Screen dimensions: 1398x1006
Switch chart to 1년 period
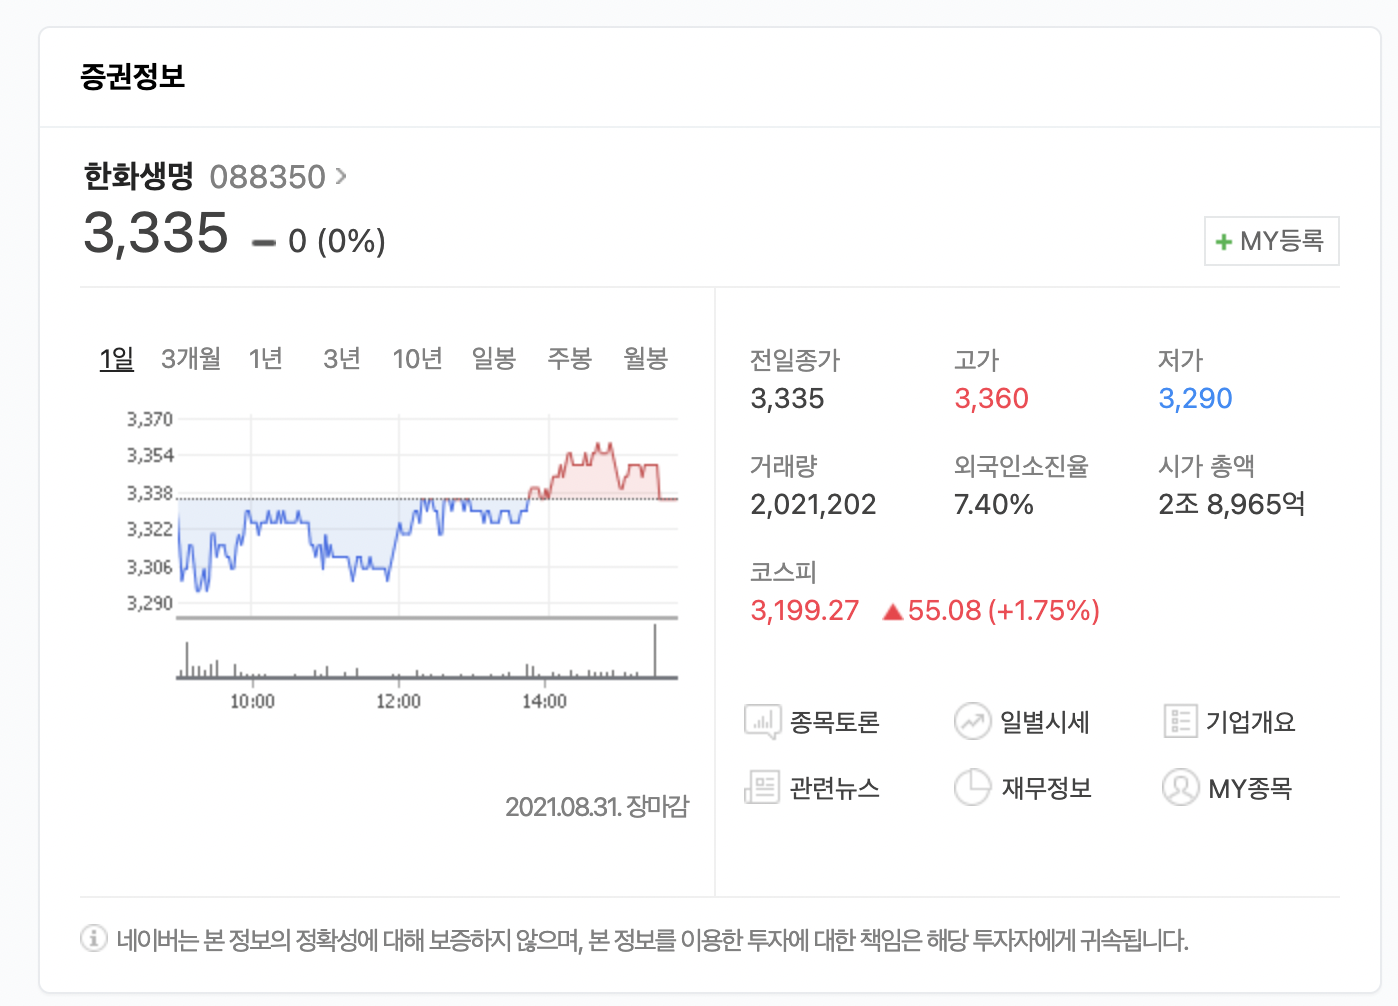tap(266, 358)
